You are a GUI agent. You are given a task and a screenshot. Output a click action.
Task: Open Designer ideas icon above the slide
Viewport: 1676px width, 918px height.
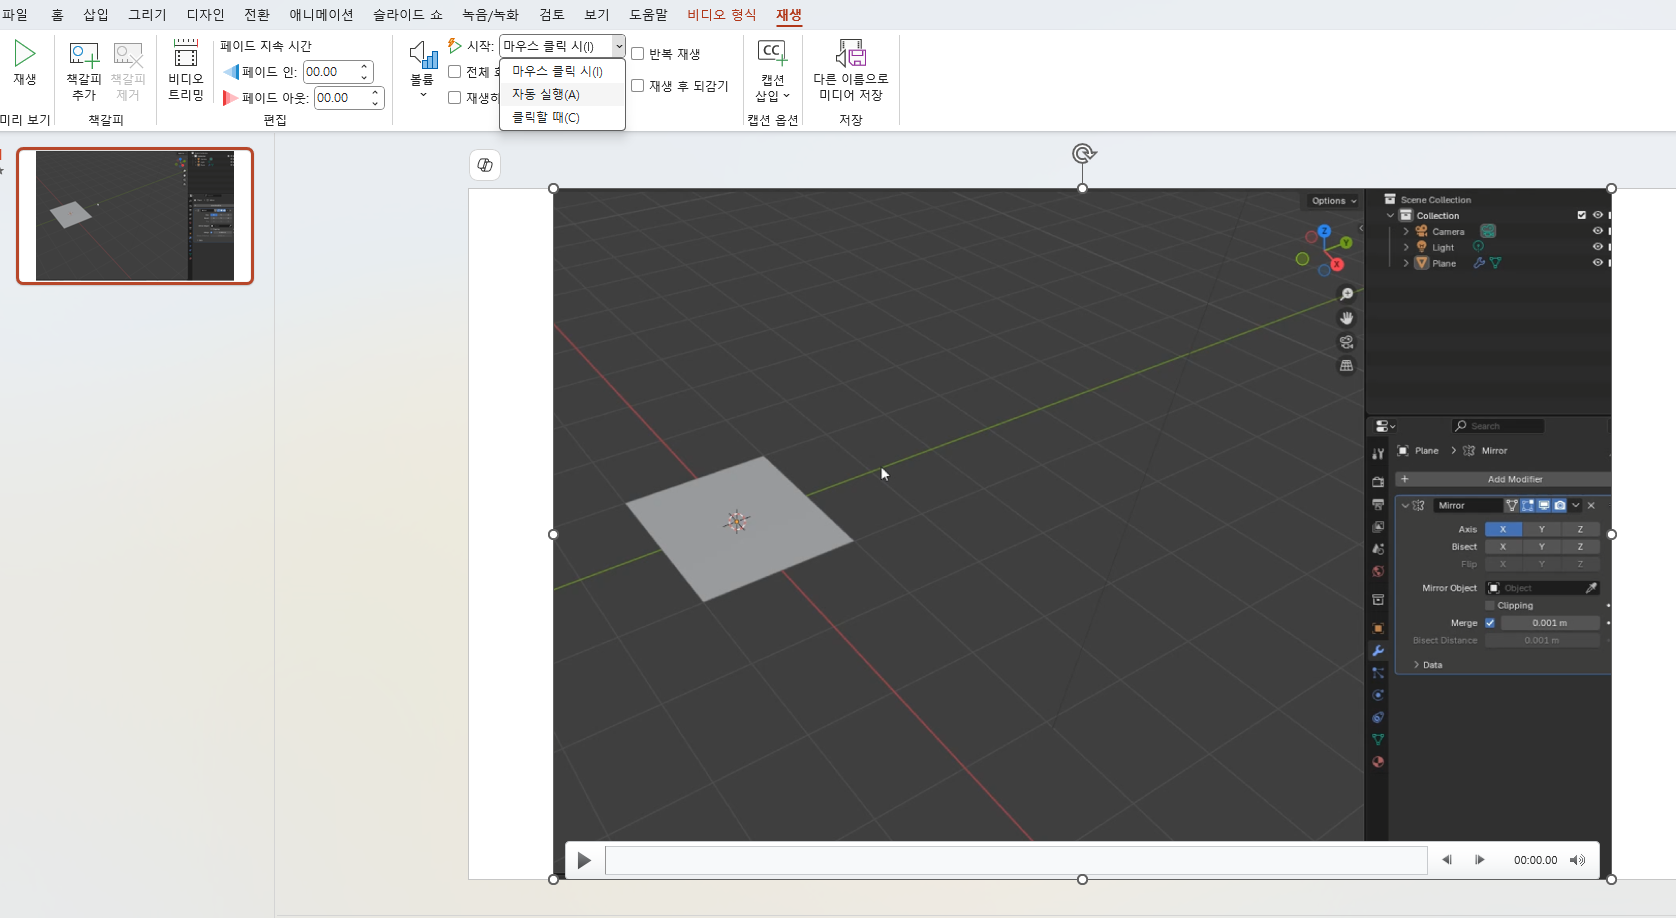click(485, 165)
